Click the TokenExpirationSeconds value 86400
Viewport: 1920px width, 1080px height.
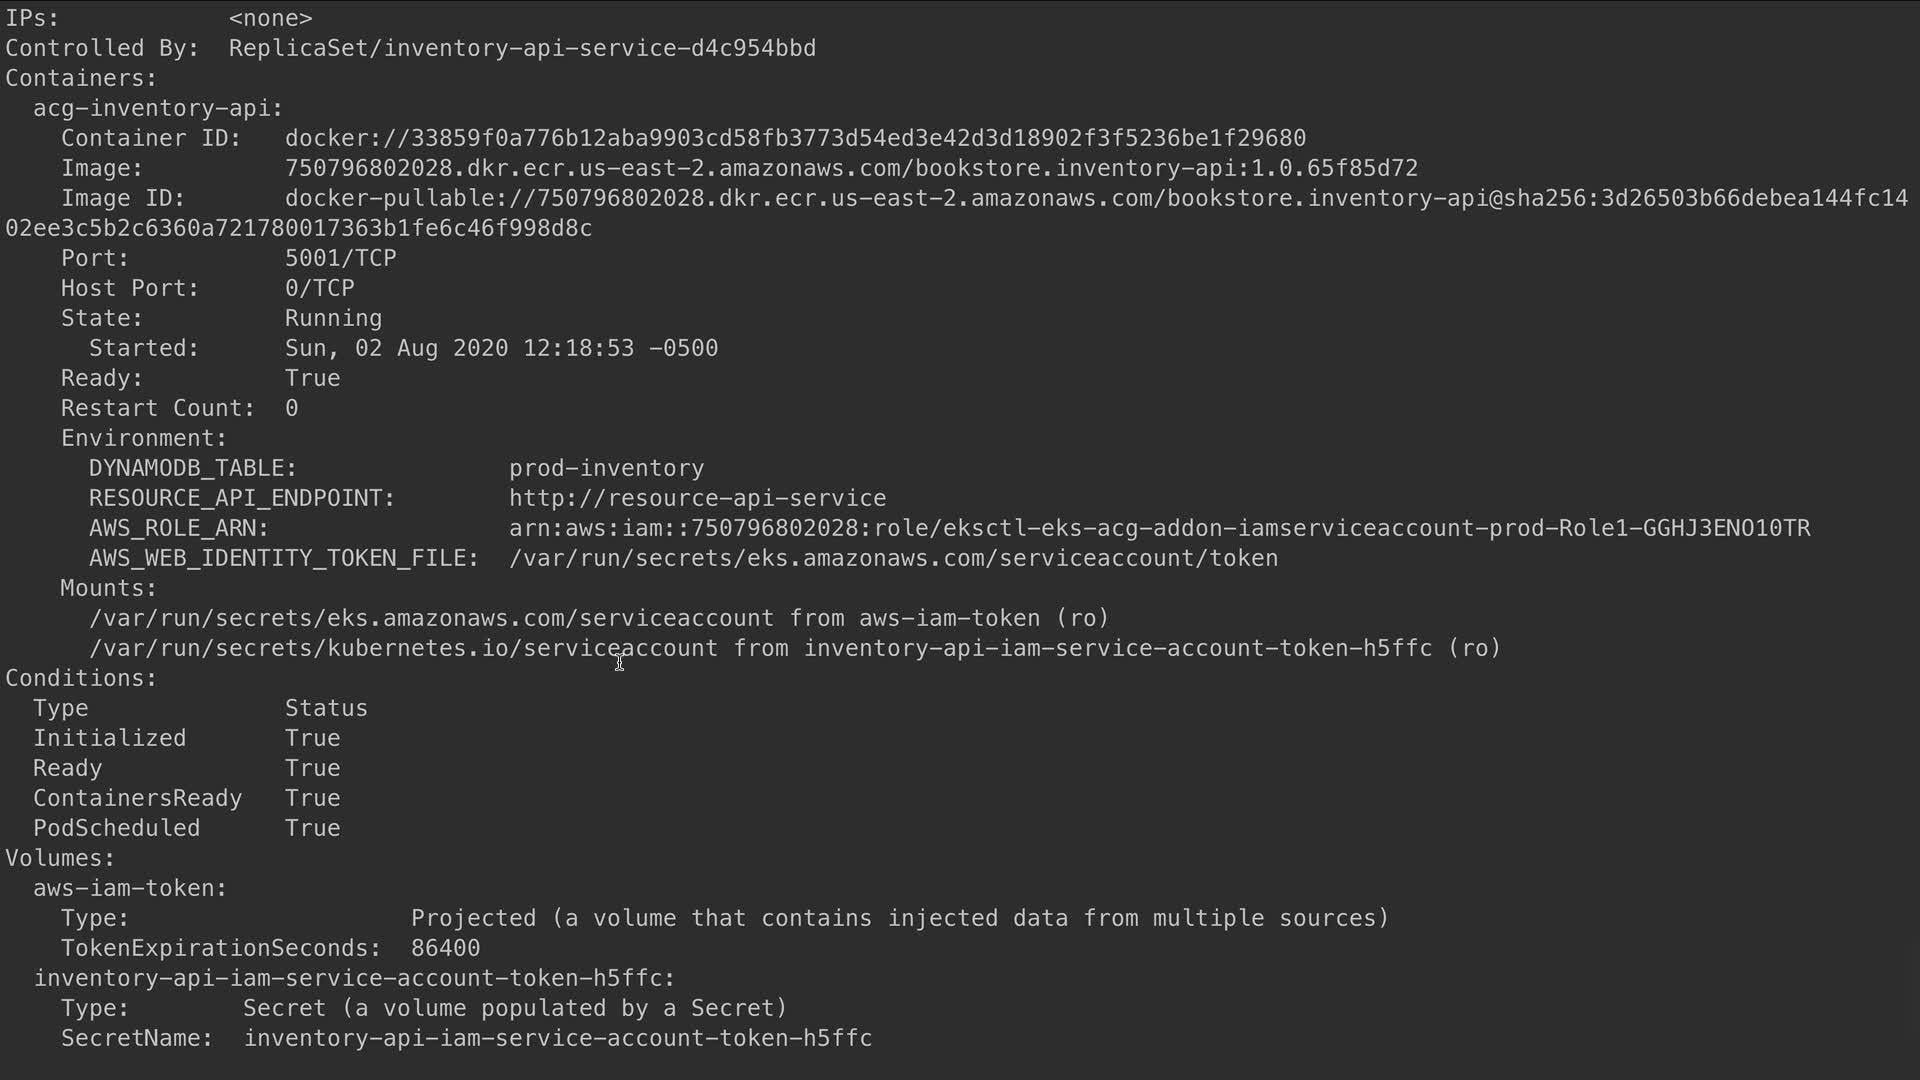(x=445, y=948)
